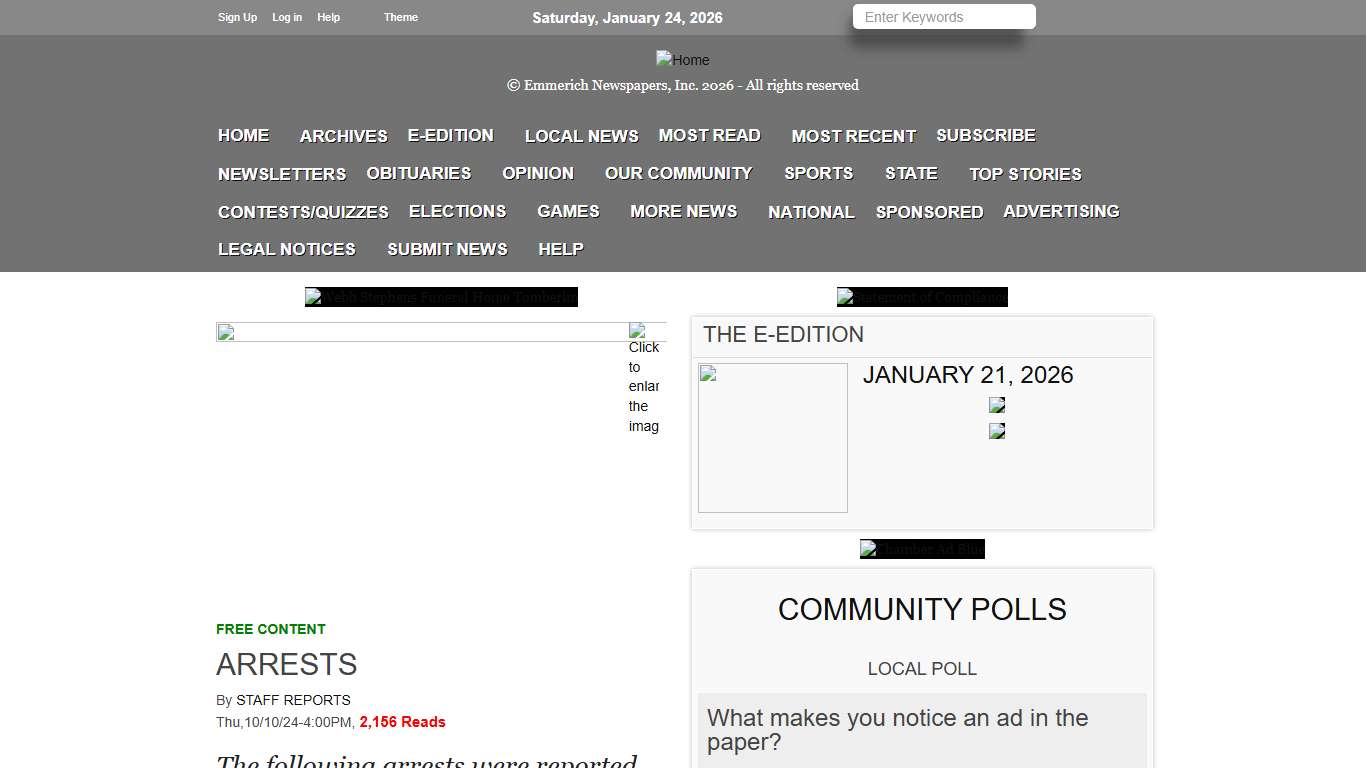Go to the Obituaries section
Image resolution: width=1366 pixels, height=768 pixels.
(x=418, y=173)
